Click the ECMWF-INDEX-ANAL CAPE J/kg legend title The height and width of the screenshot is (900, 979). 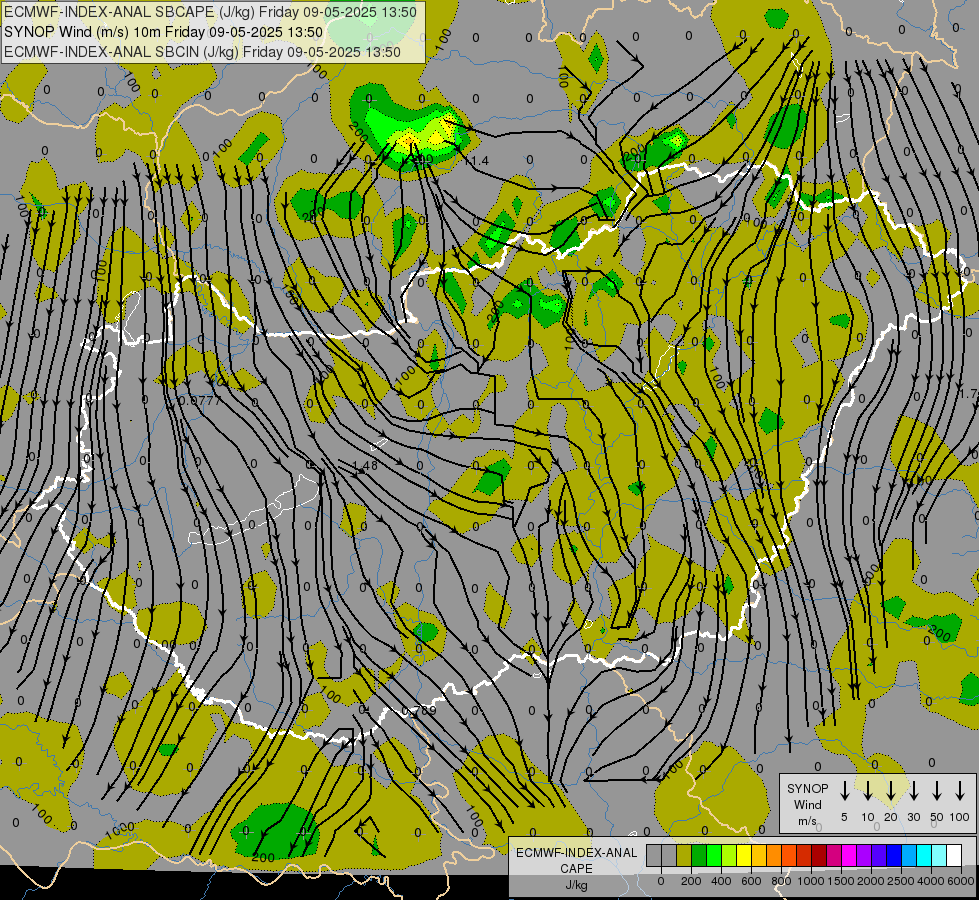[x=576, y=869]
